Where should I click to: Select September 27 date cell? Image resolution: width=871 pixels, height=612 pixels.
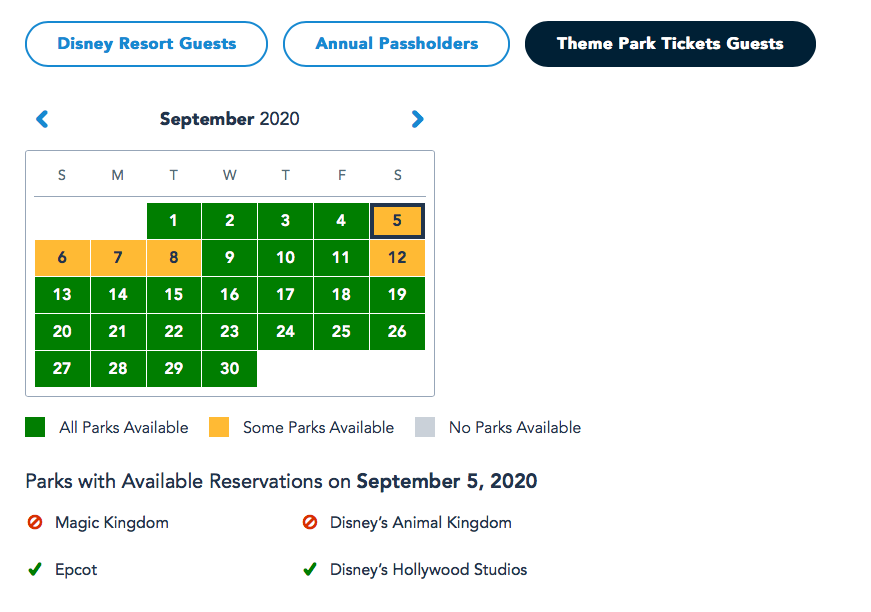[62, 368]
